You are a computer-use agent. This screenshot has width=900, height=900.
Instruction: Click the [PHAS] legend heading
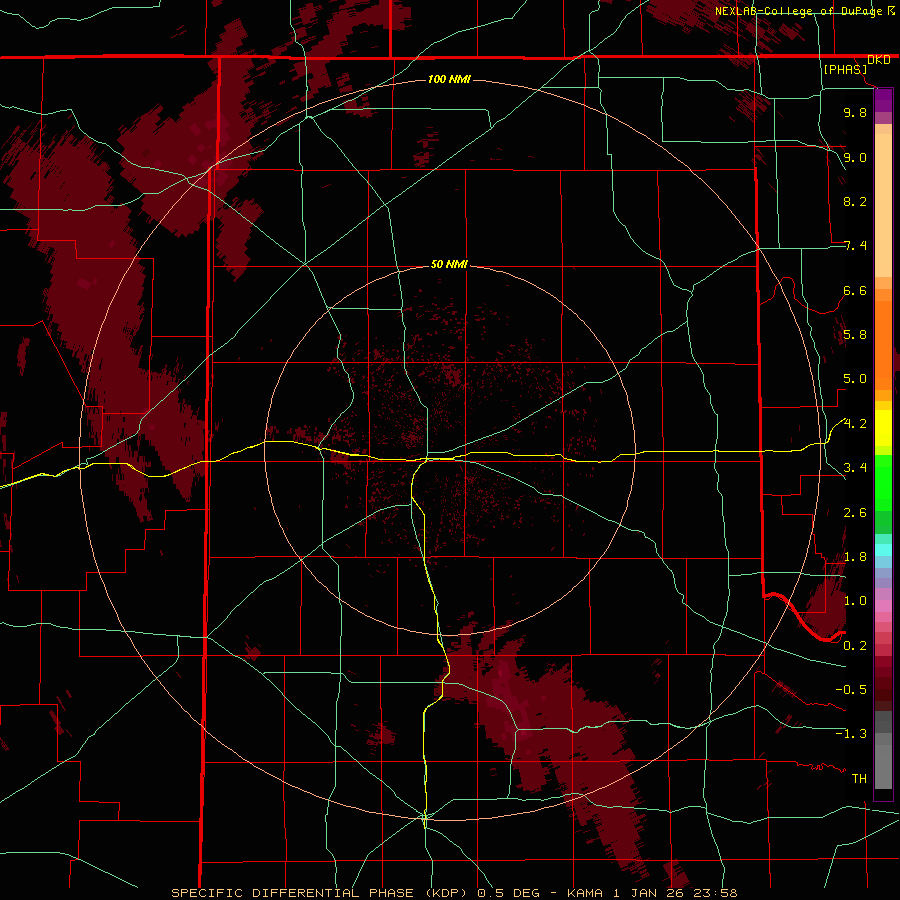tap(845, 69)
